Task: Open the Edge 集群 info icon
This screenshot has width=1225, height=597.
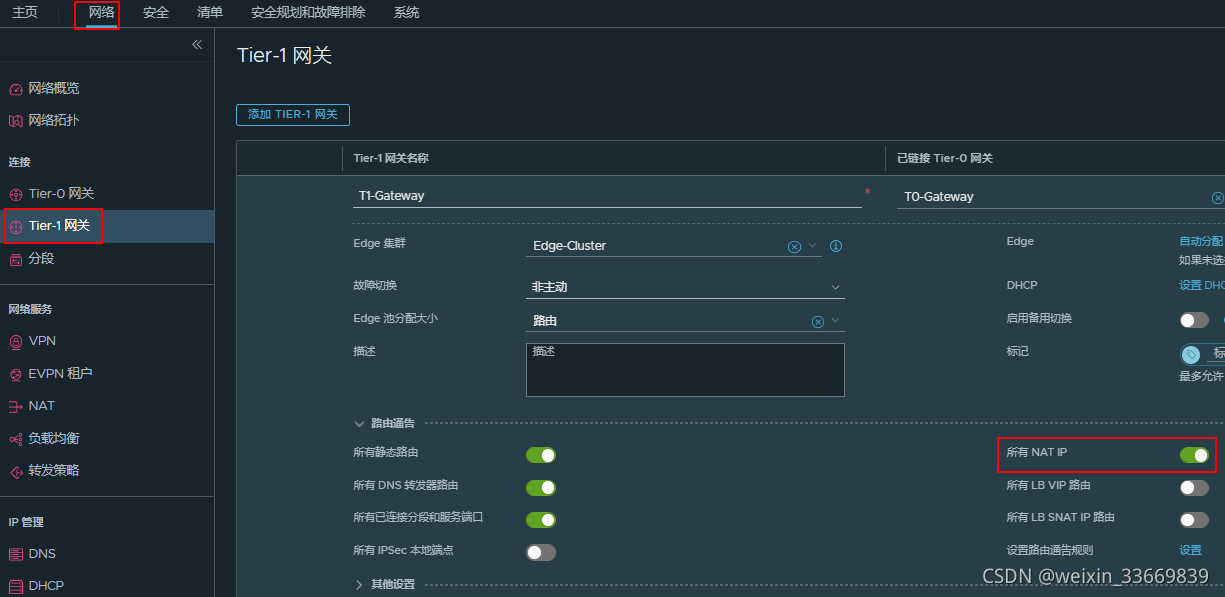Action: point(836,246)
